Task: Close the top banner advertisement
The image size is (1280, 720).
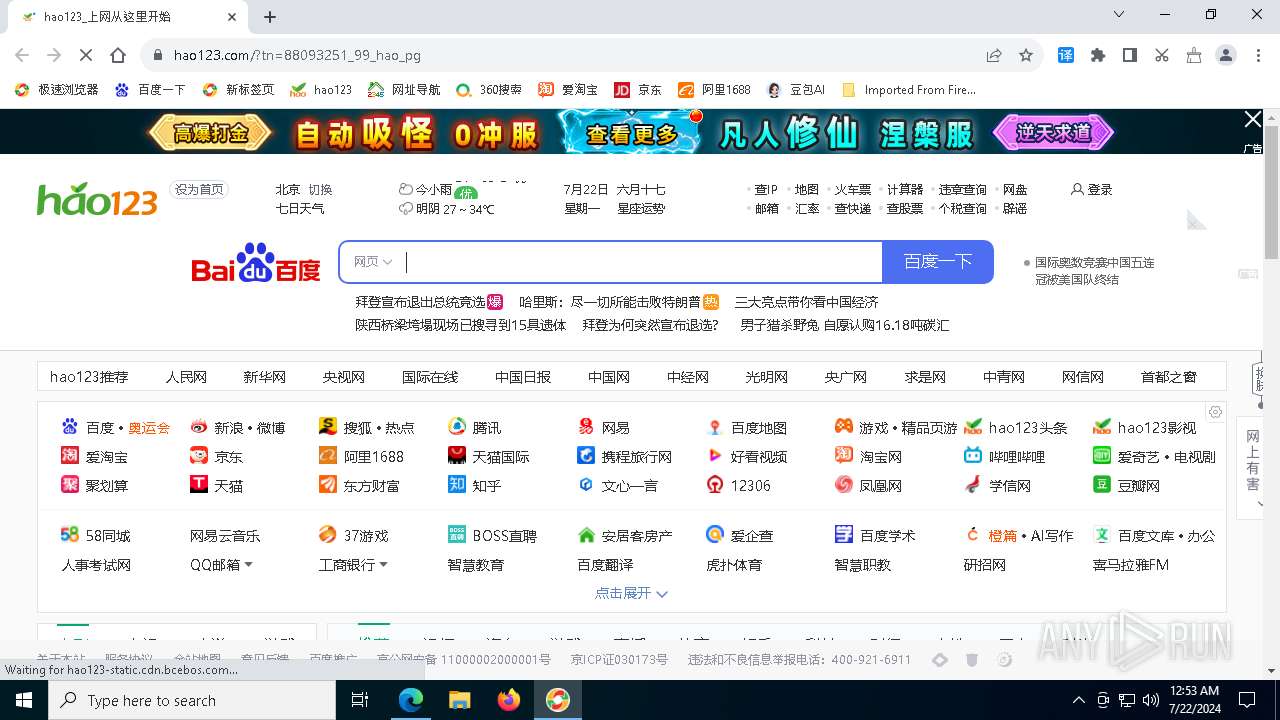Action: click(x=1252, y=120)
